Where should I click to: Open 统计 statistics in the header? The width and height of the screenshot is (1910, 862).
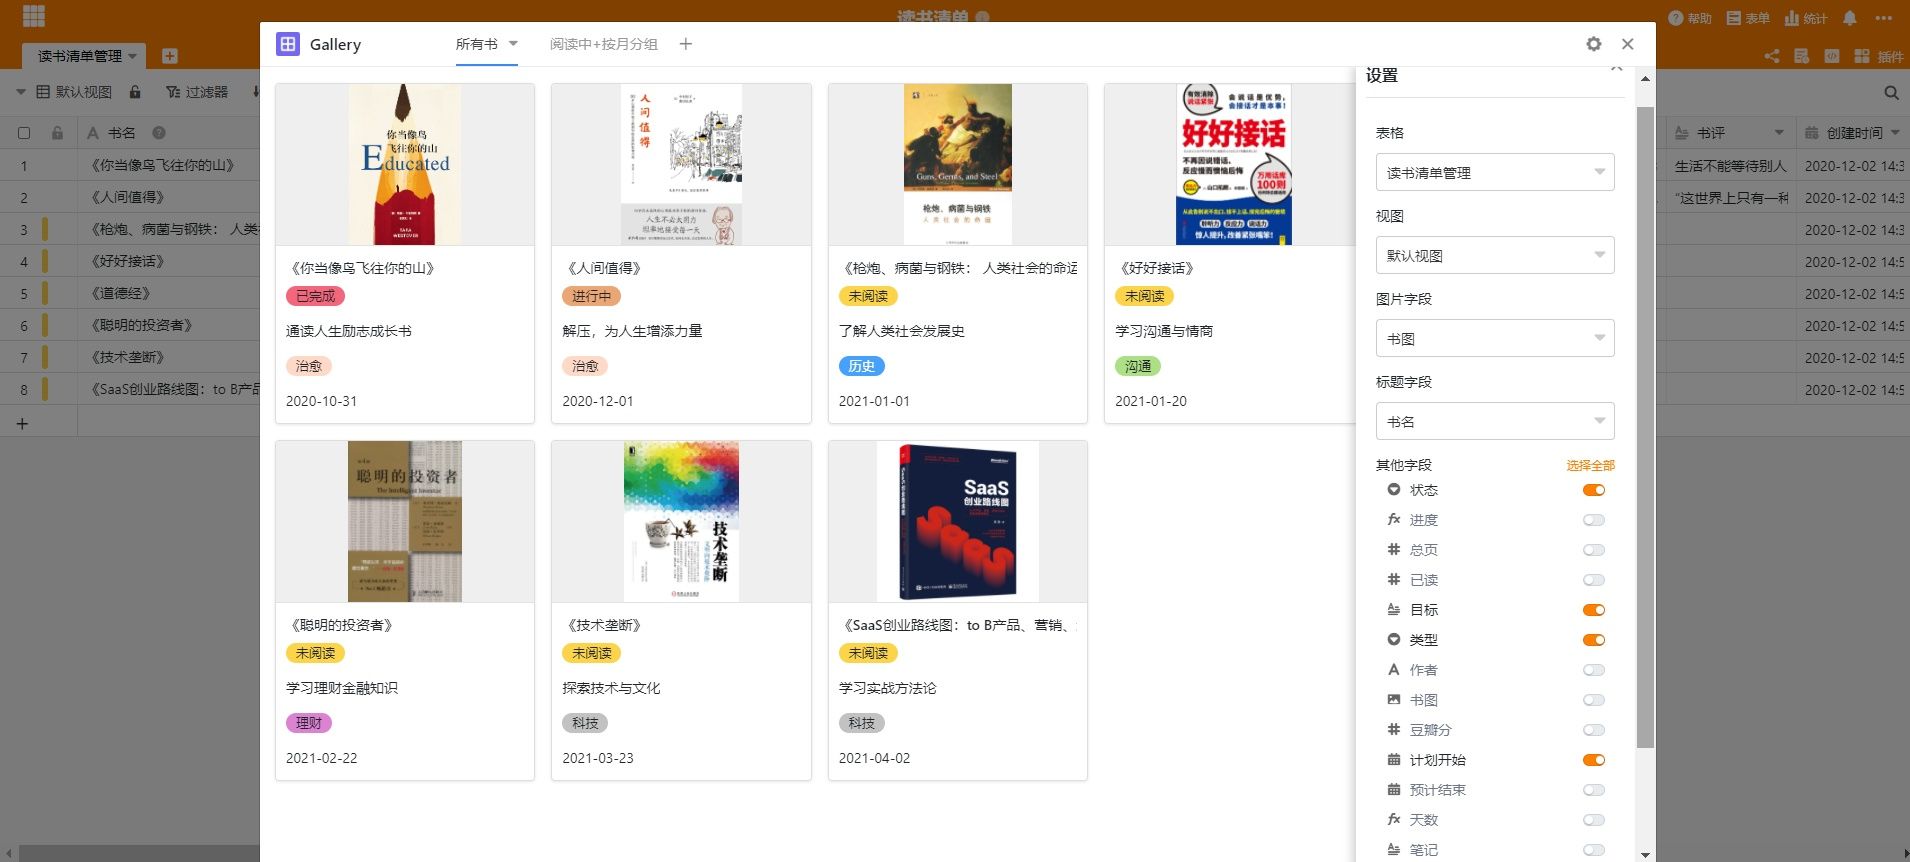(x=1806, y=18)
